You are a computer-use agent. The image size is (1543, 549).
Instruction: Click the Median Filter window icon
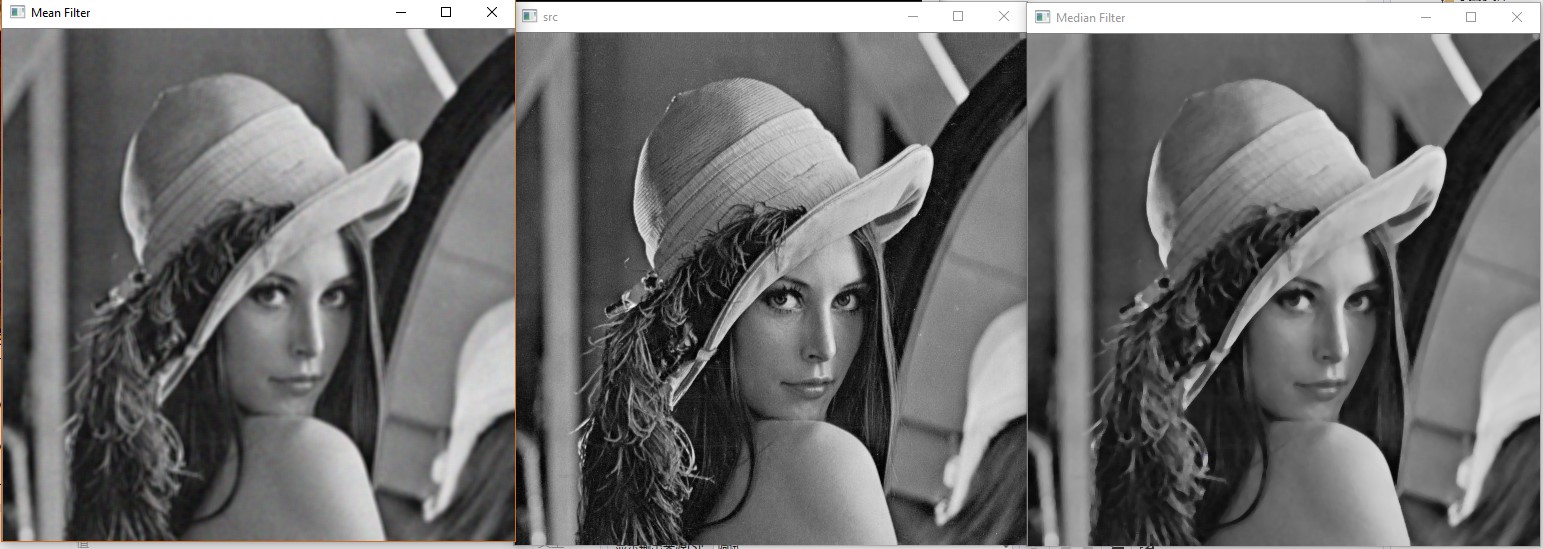[1042, 17]
